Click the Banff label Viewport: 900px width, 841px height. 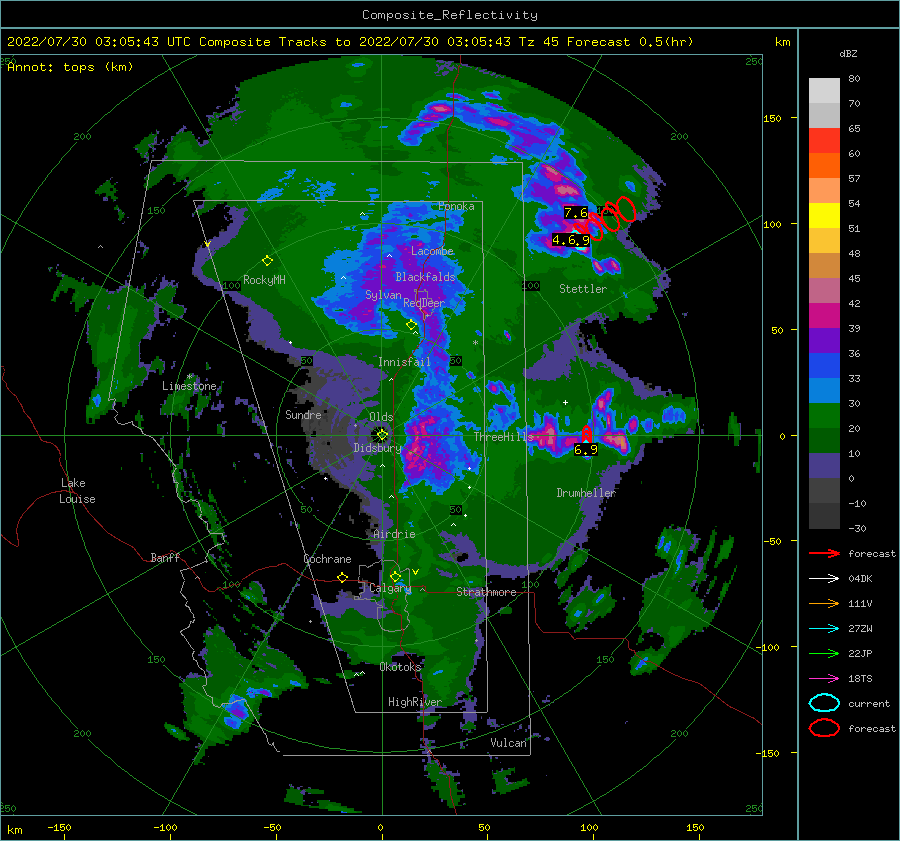pyautogui.click(x=165, y=558)
